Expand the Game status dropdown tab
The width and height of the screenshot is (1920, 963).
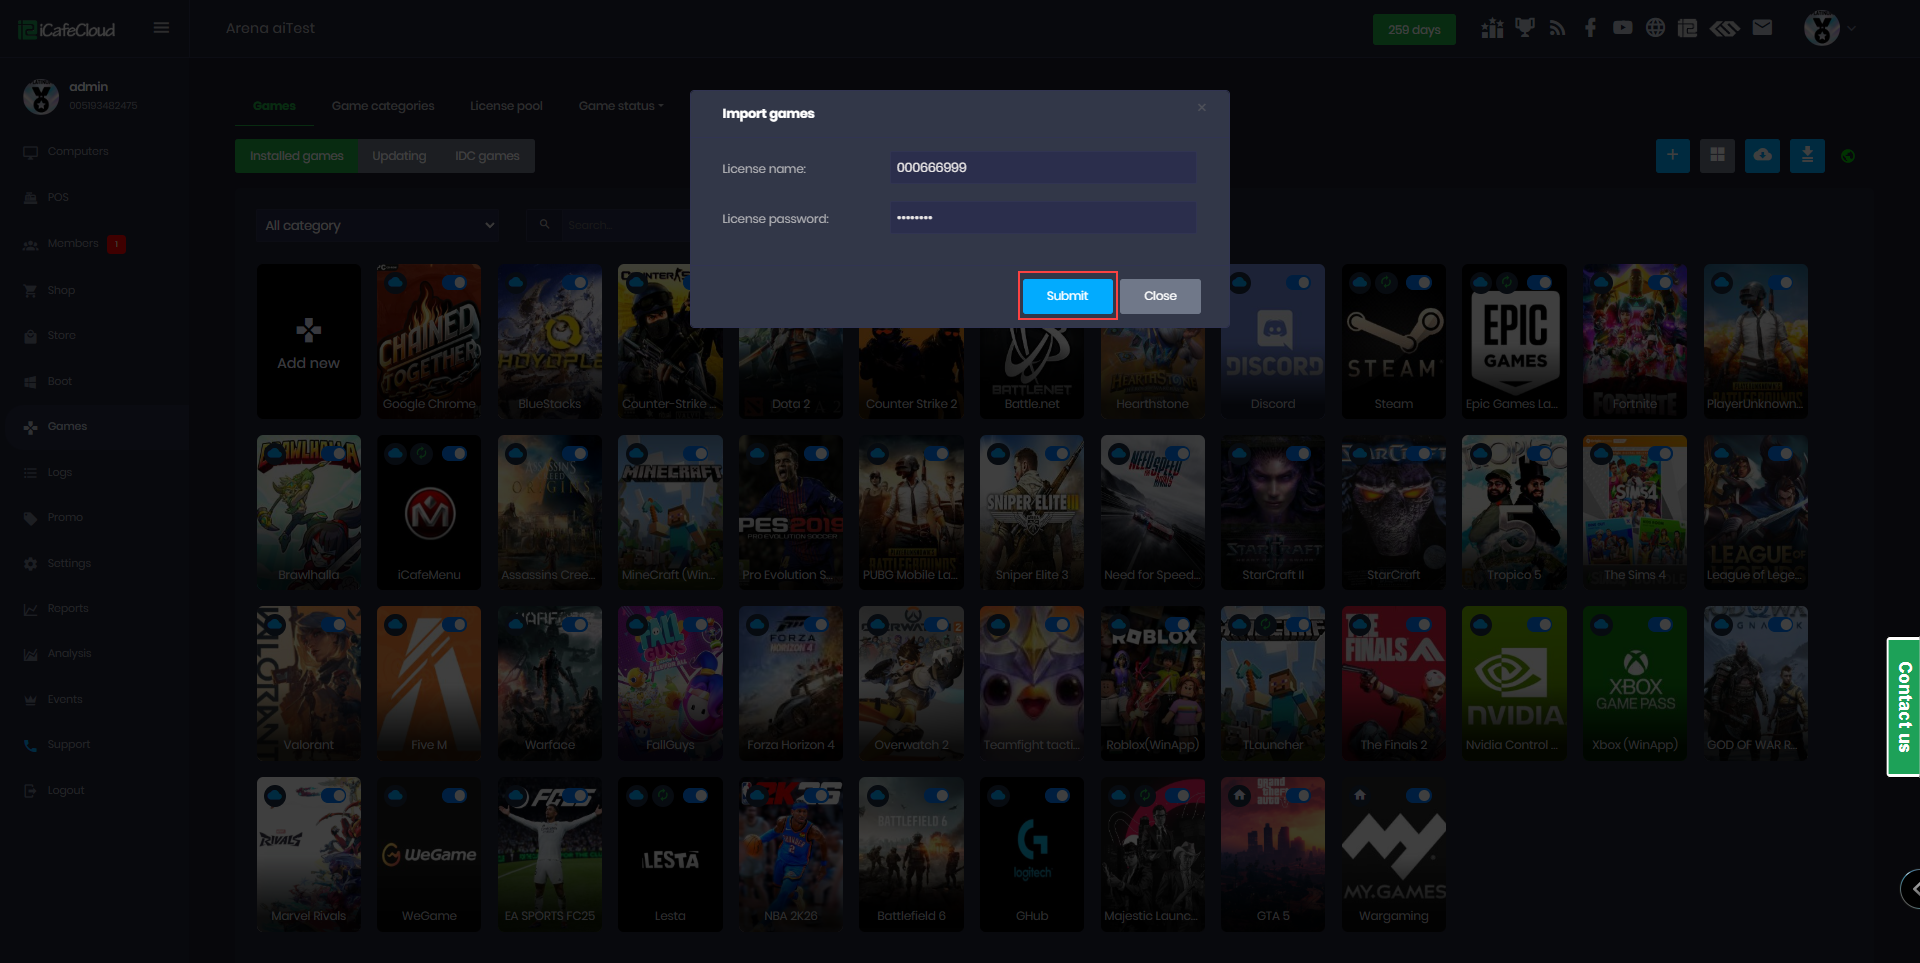[x=621, y=106]
